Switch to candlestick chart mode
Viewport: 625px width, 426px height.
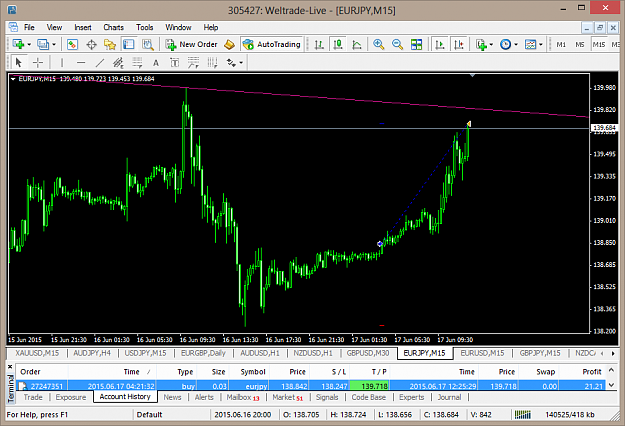pos(338,44)
